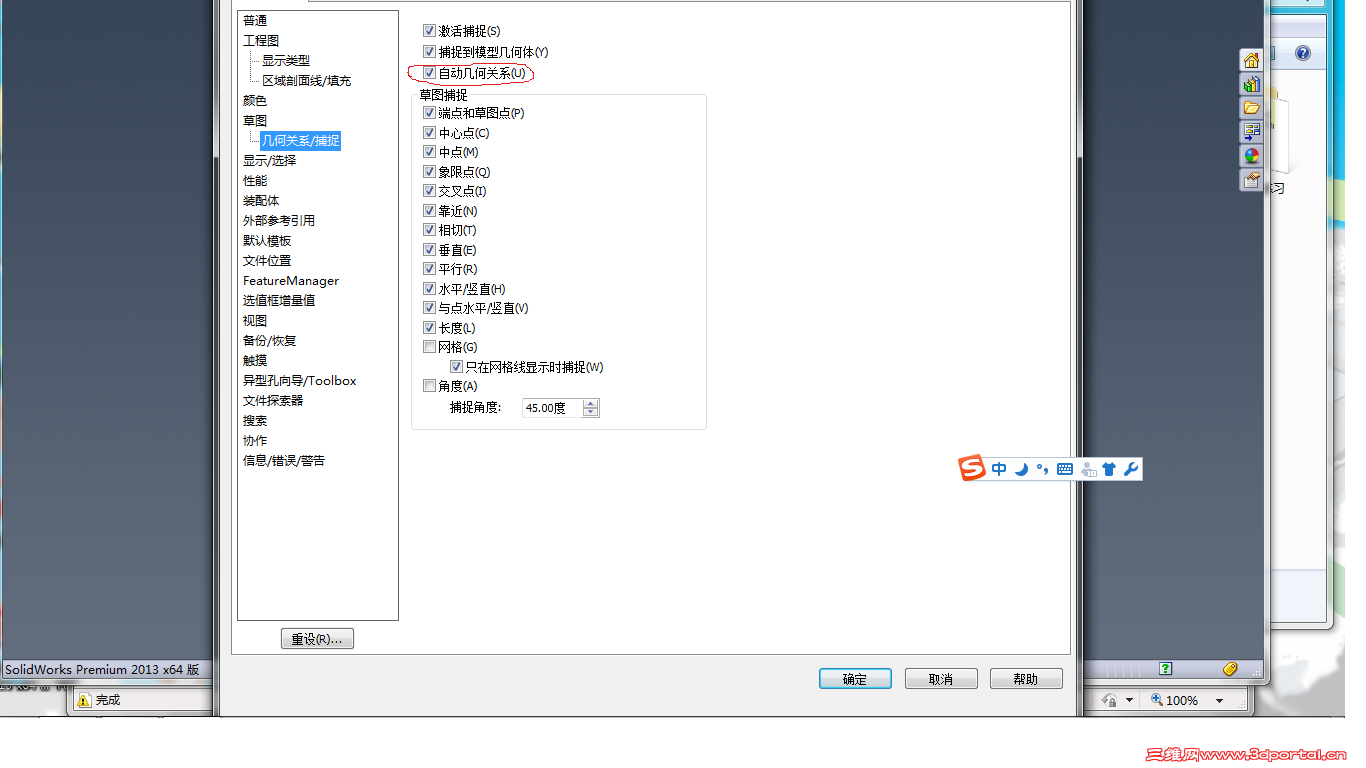Select 区域剖面线/填充 tree item
Image resolution: width=1366 pixels, height=768 pixels.
point(307,80)
